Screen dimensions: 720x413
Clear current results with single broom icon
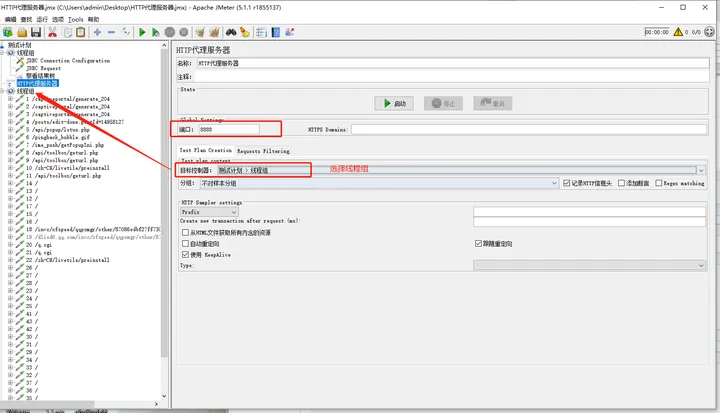coord(200,32)
